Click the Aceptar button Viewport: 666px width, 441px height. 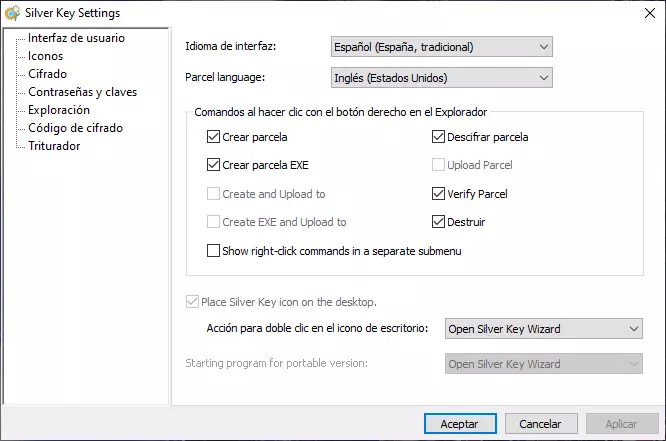460,424
